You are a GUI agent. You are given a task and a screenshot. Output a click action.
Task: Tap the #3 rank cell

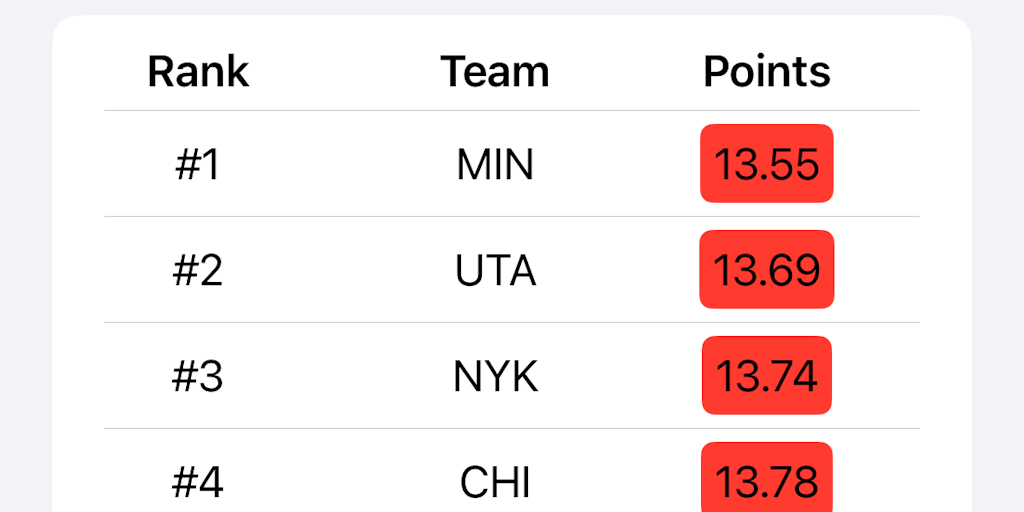point(198,376)
